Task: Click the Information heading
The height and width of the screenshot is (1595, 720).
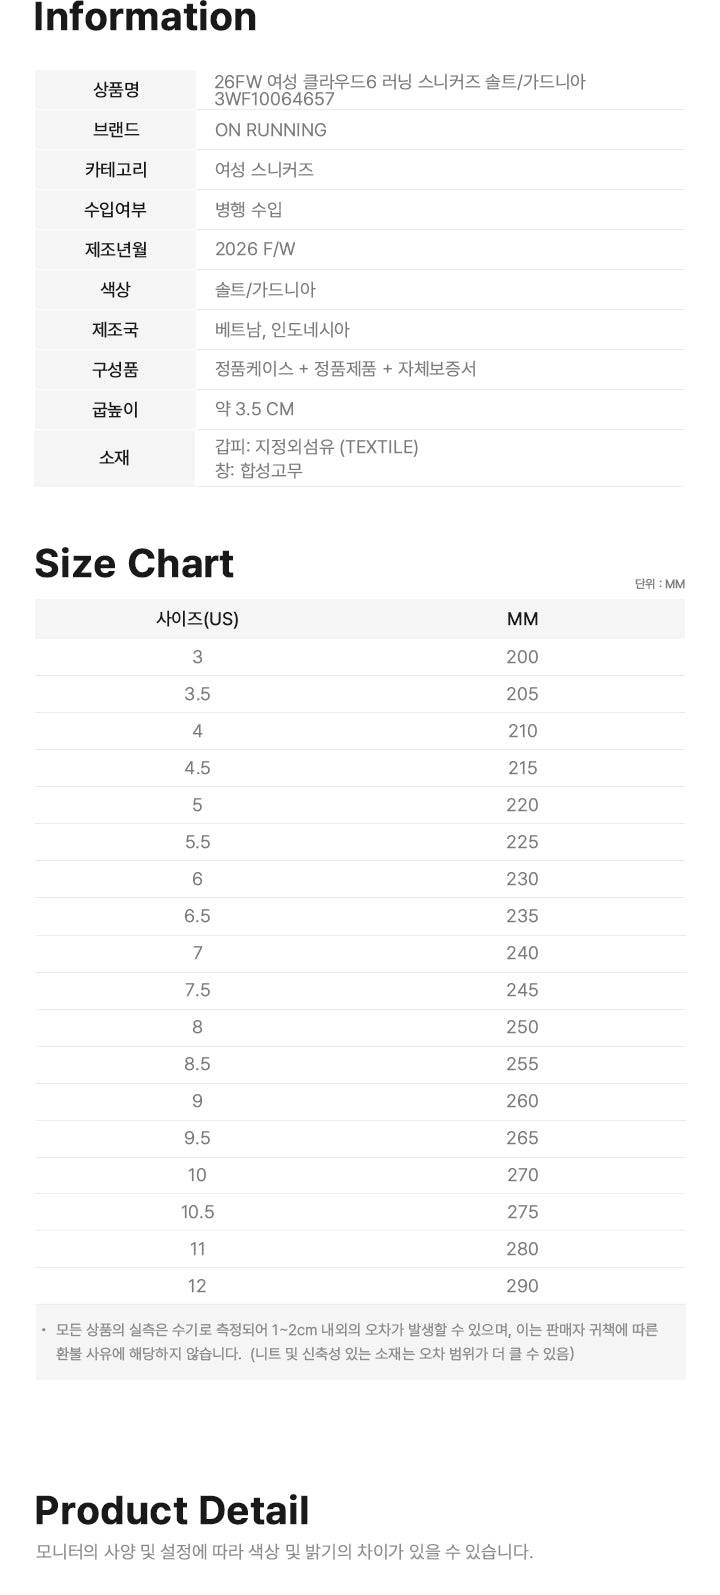Action: tap(145, 17)
